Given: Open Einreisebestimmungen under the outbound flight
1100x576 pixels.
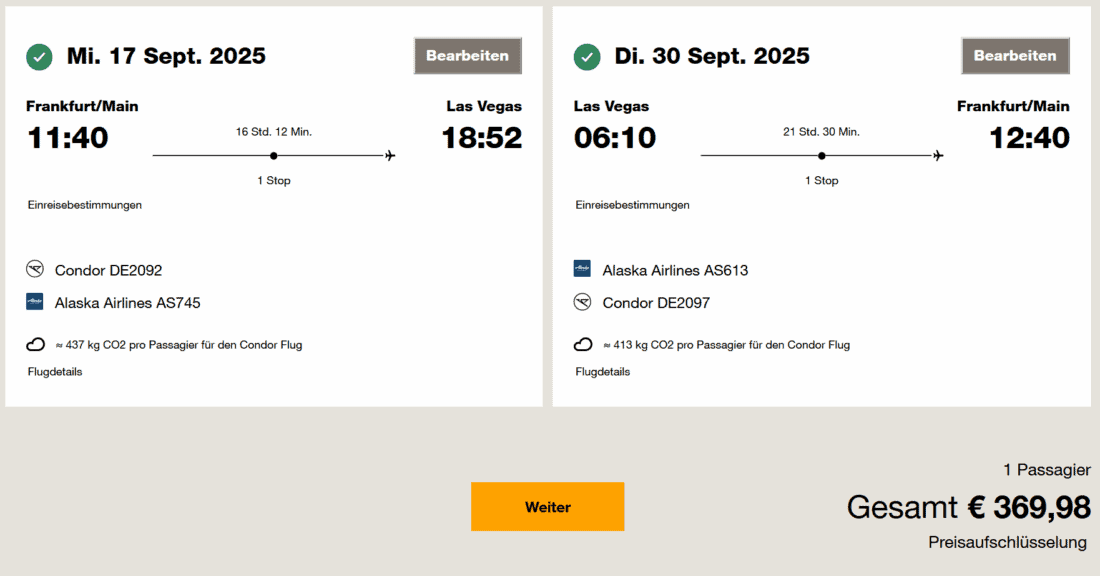Looking at the screenshot, I should point(85,205).
